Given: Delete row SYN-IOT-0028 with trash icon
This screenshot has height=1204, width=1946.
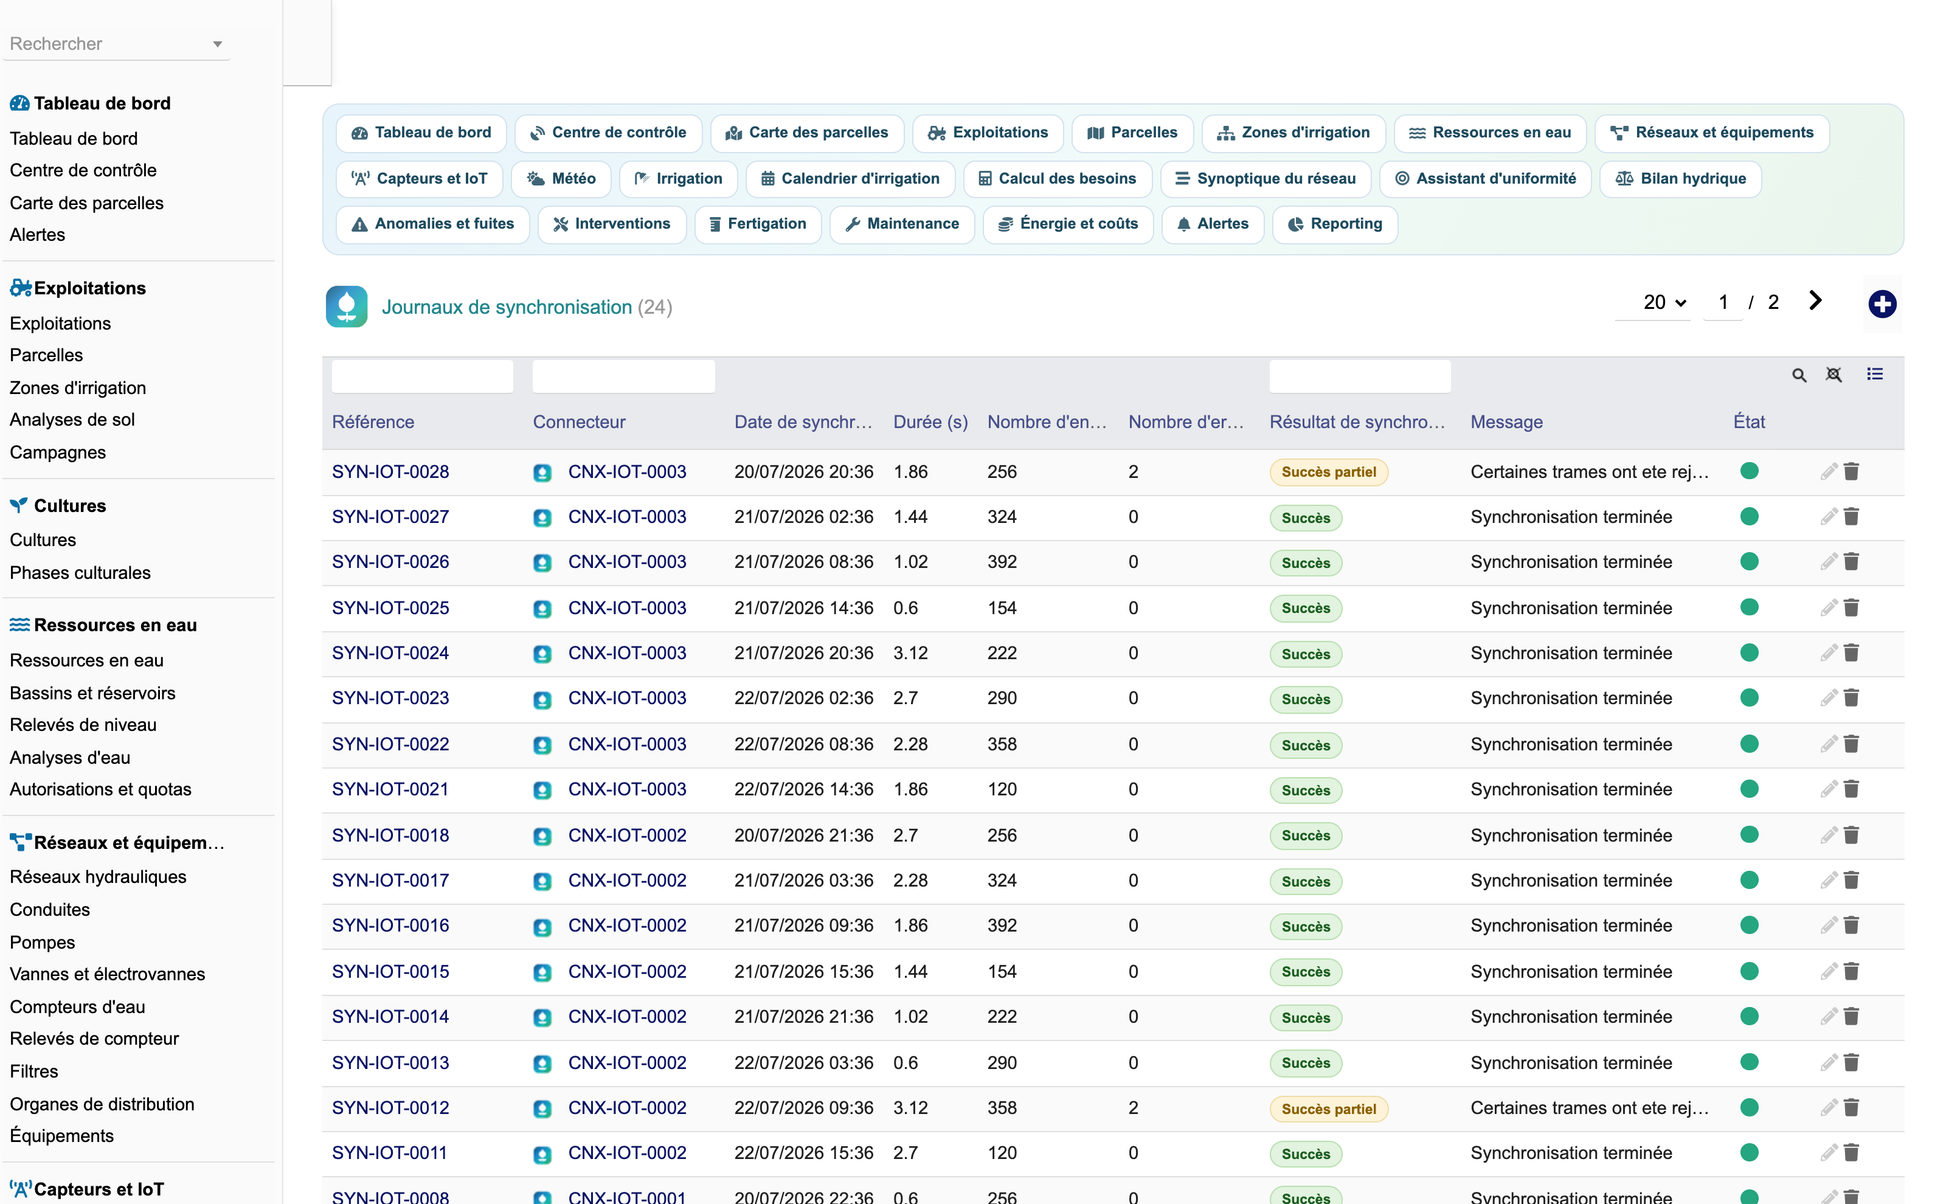Looking at the screenshot, I should click(x=1852, y=471).
